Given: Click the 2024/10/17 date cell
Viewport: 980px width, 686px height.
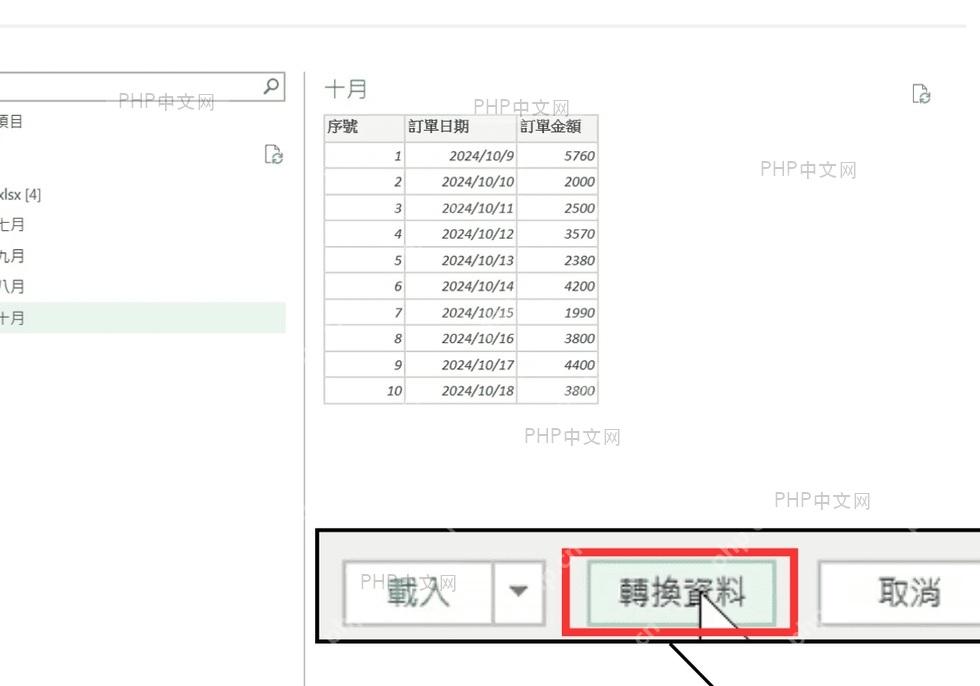Looking at the screenshot, I should [461, 365].
